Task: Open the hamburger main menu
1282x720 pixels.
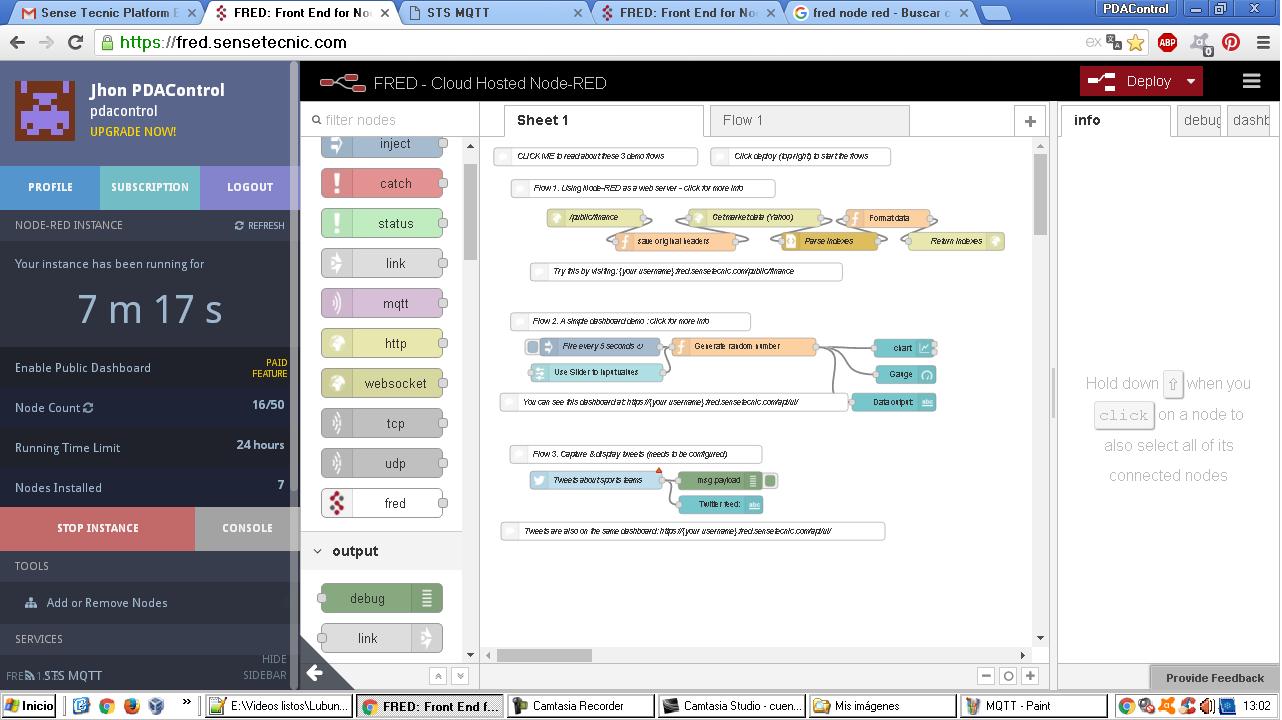Action: (1251, 82)
